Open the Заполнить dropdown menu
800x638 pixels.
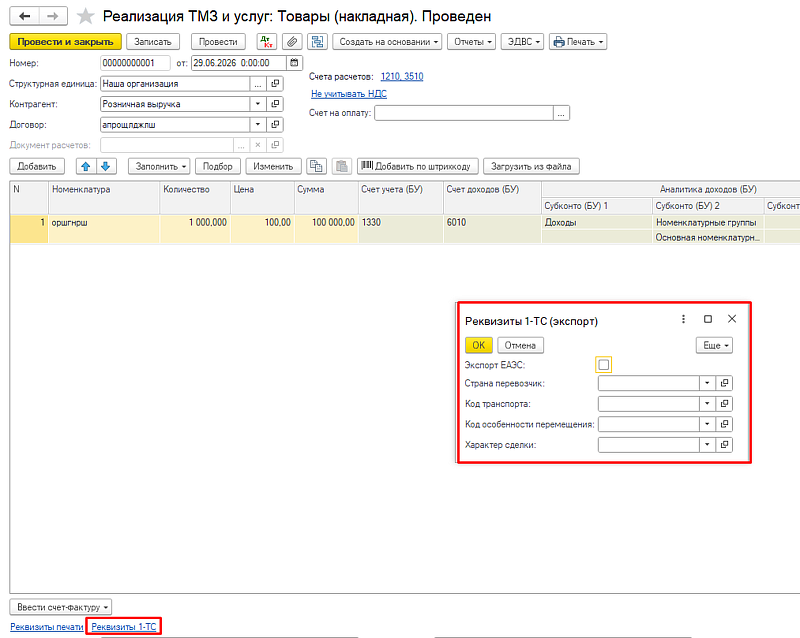pos(159,166)
